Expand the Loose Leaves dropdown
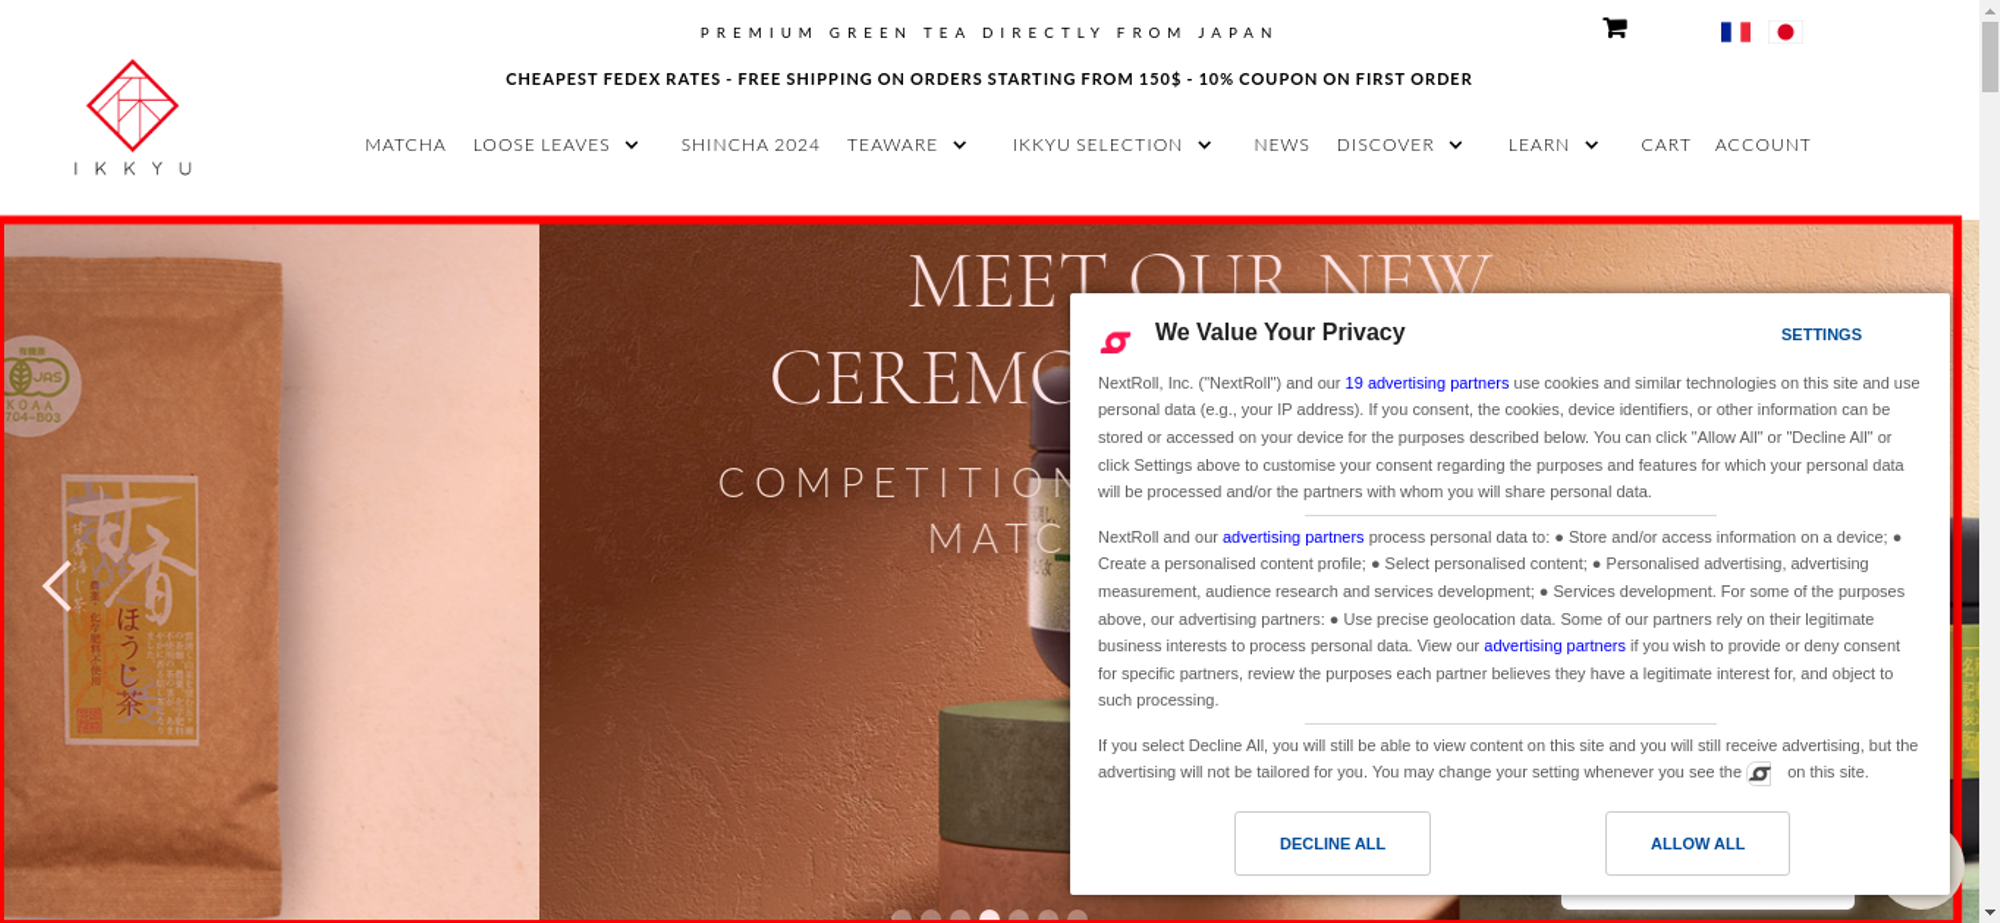This screenshot has height=923, width=2000. tap(632, 145)
